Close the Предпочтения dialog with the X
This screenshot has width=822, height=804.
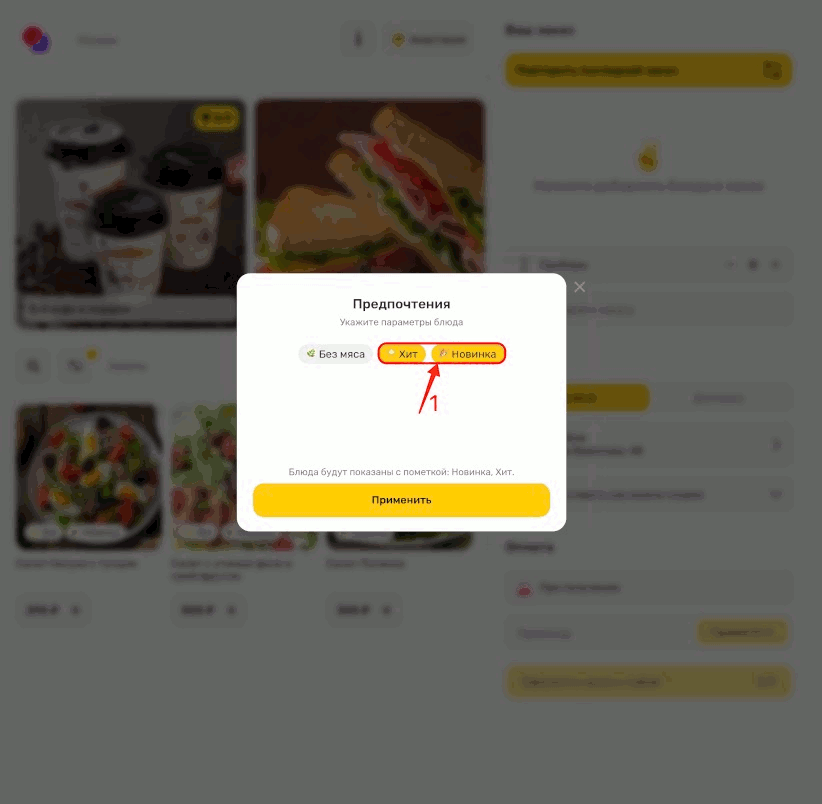click(579, 287)
